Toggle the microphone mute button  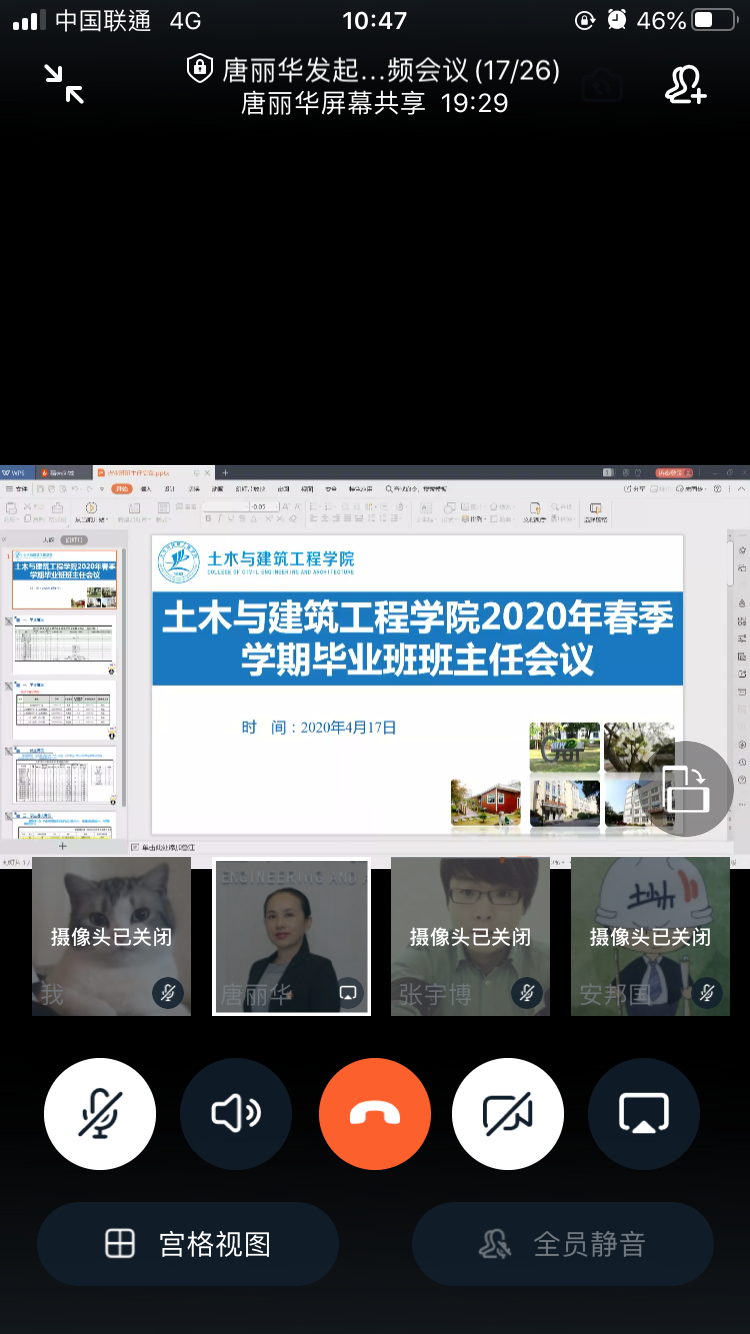100,1113
